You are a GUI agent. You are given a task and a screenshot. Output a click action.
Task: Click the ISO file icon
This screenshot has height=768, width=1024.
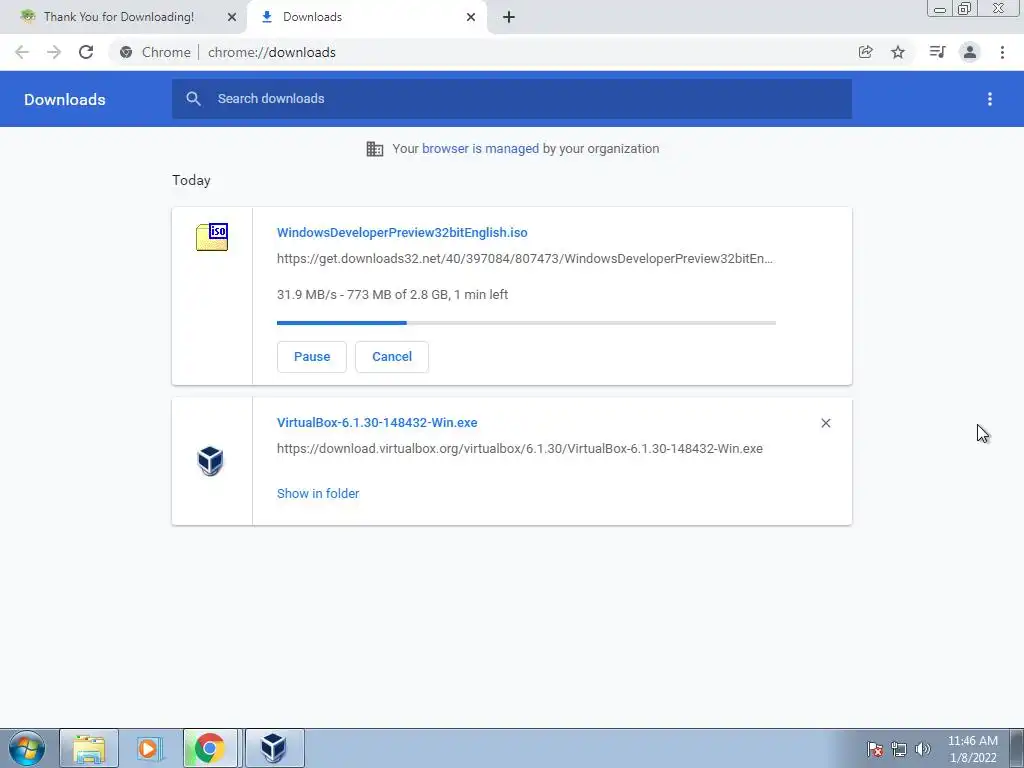pos(212,236)
